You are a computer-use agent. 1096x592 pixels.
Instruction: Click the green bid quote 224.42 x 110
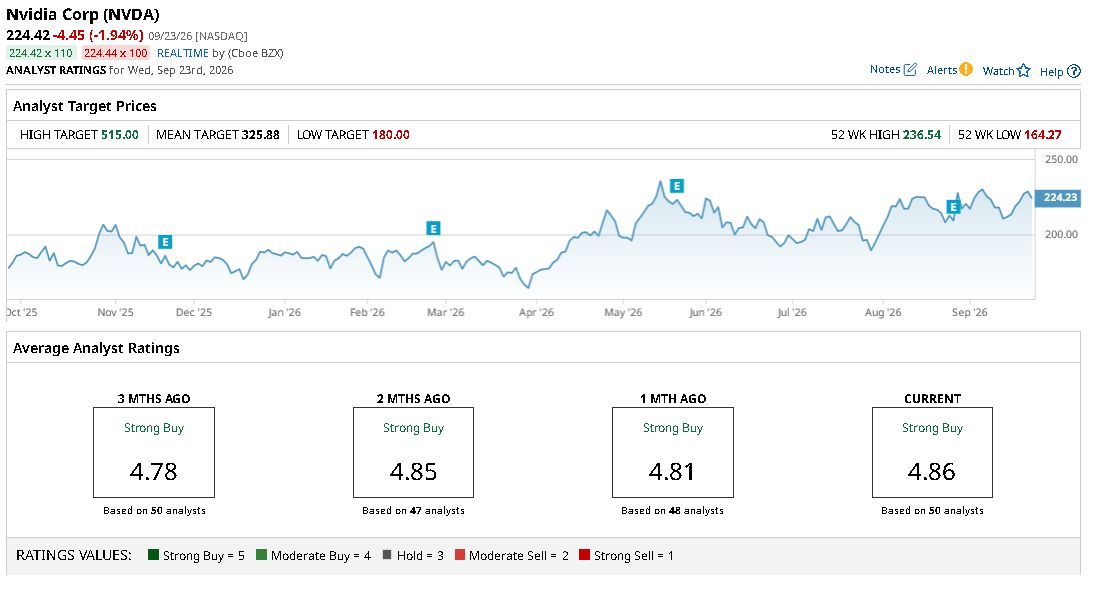coord(41,53)
